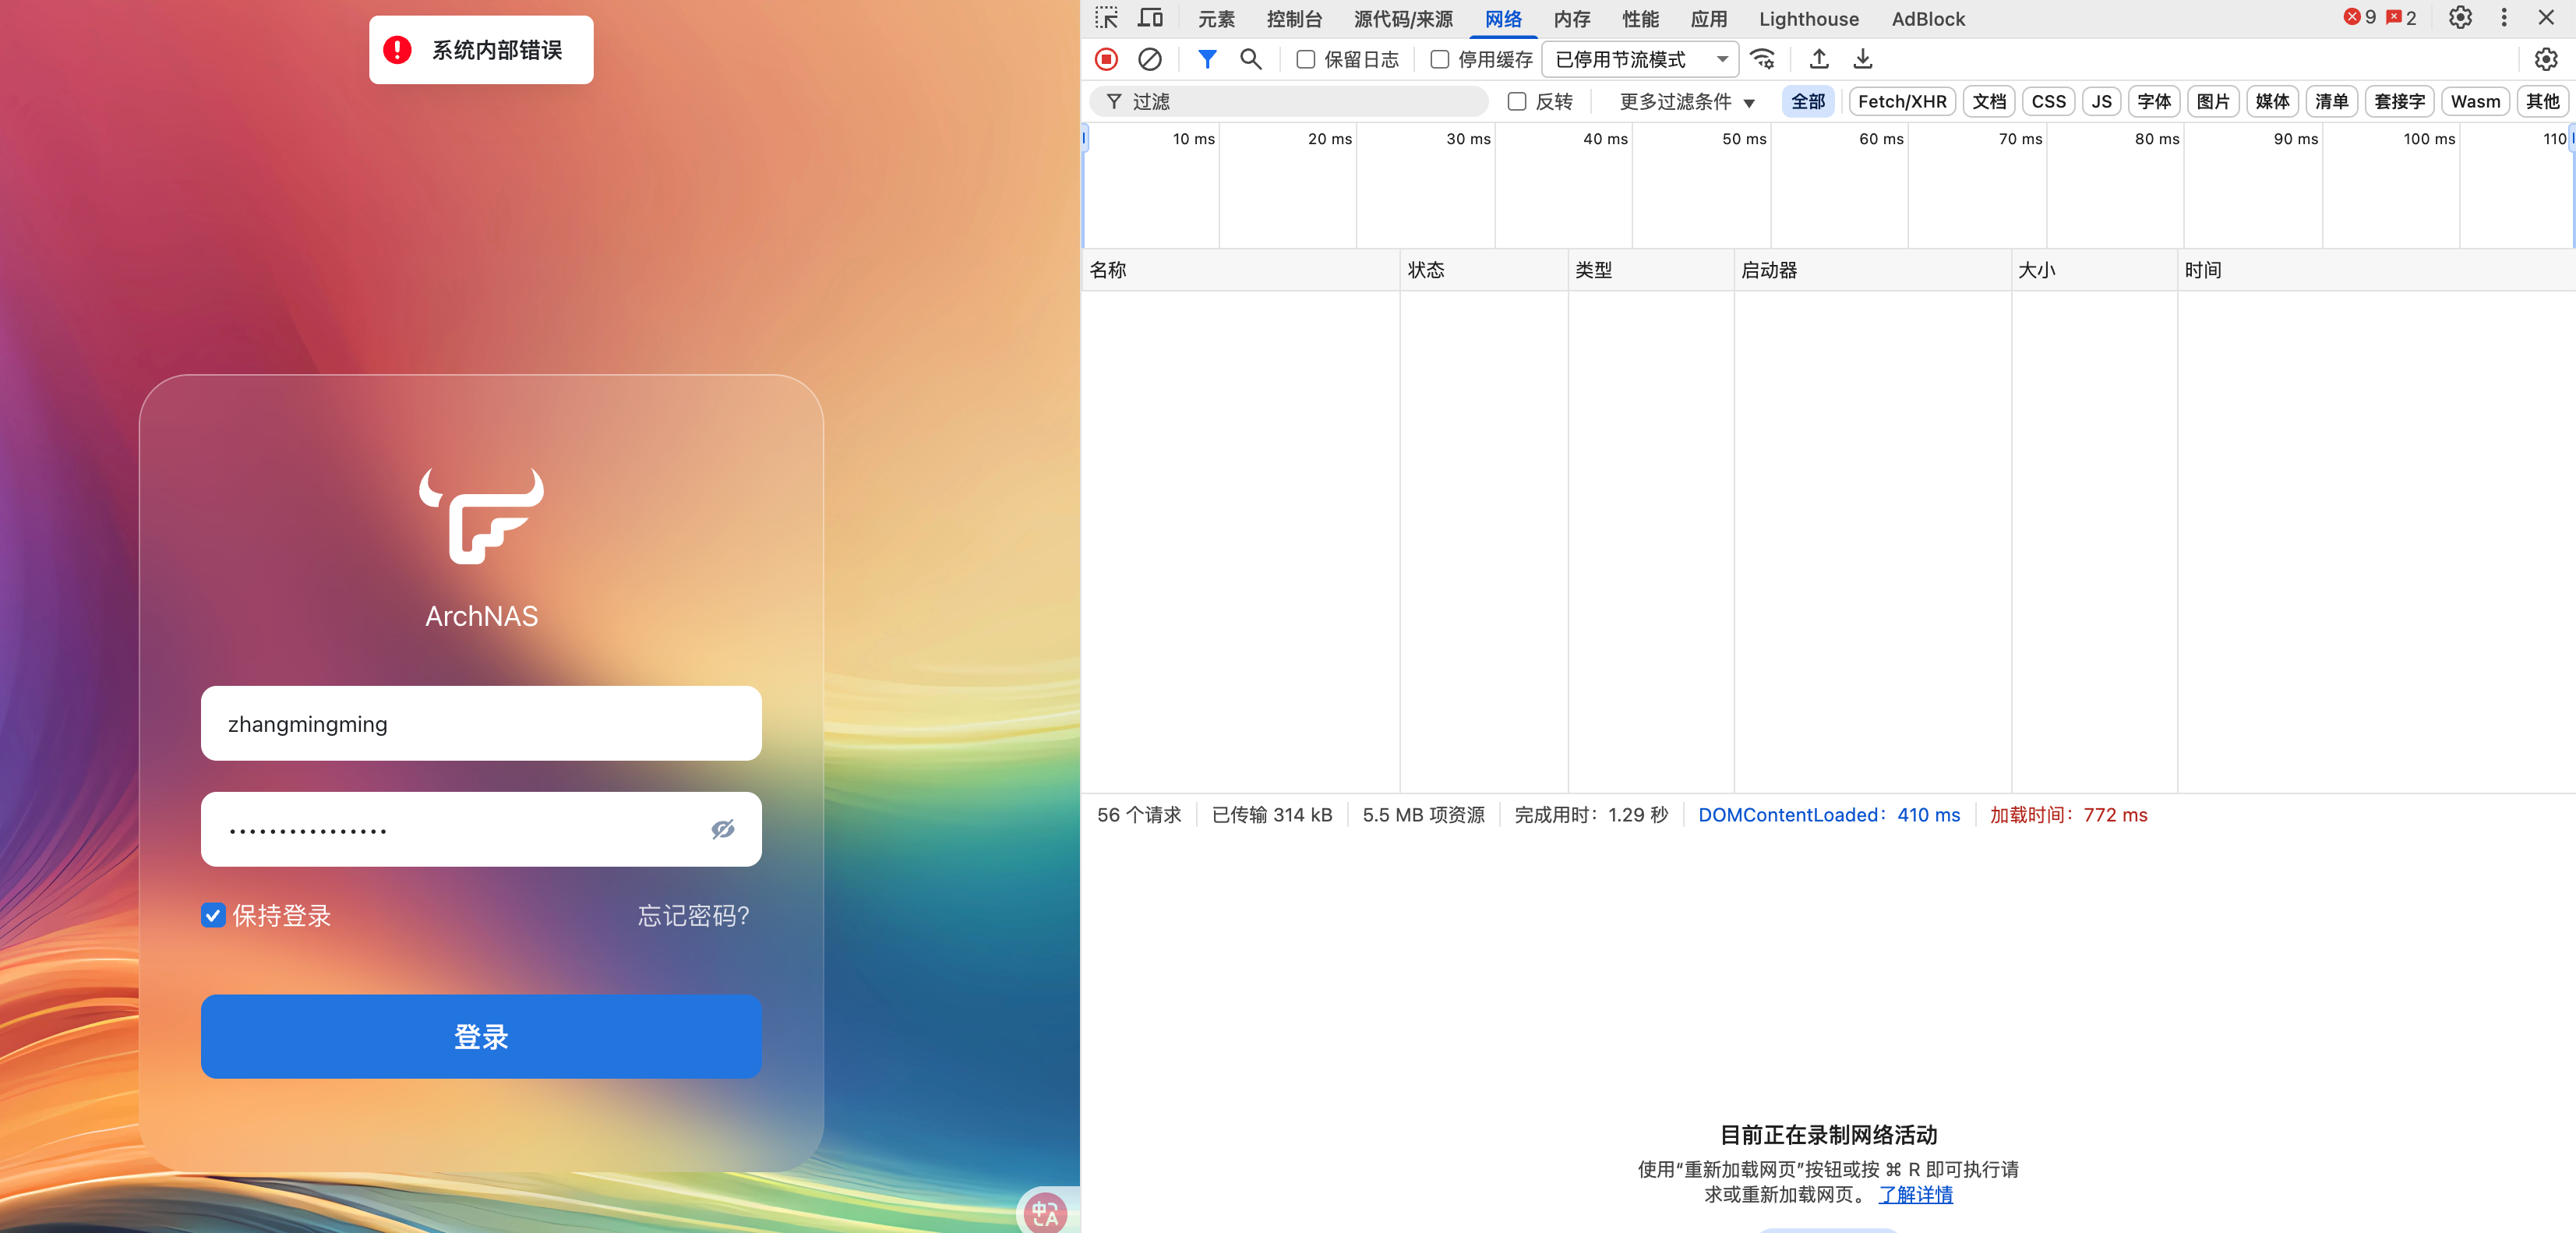Open network conditions wifi icon
This screenshot has height=1233, width=2576.
click(x=1763, y=59)
